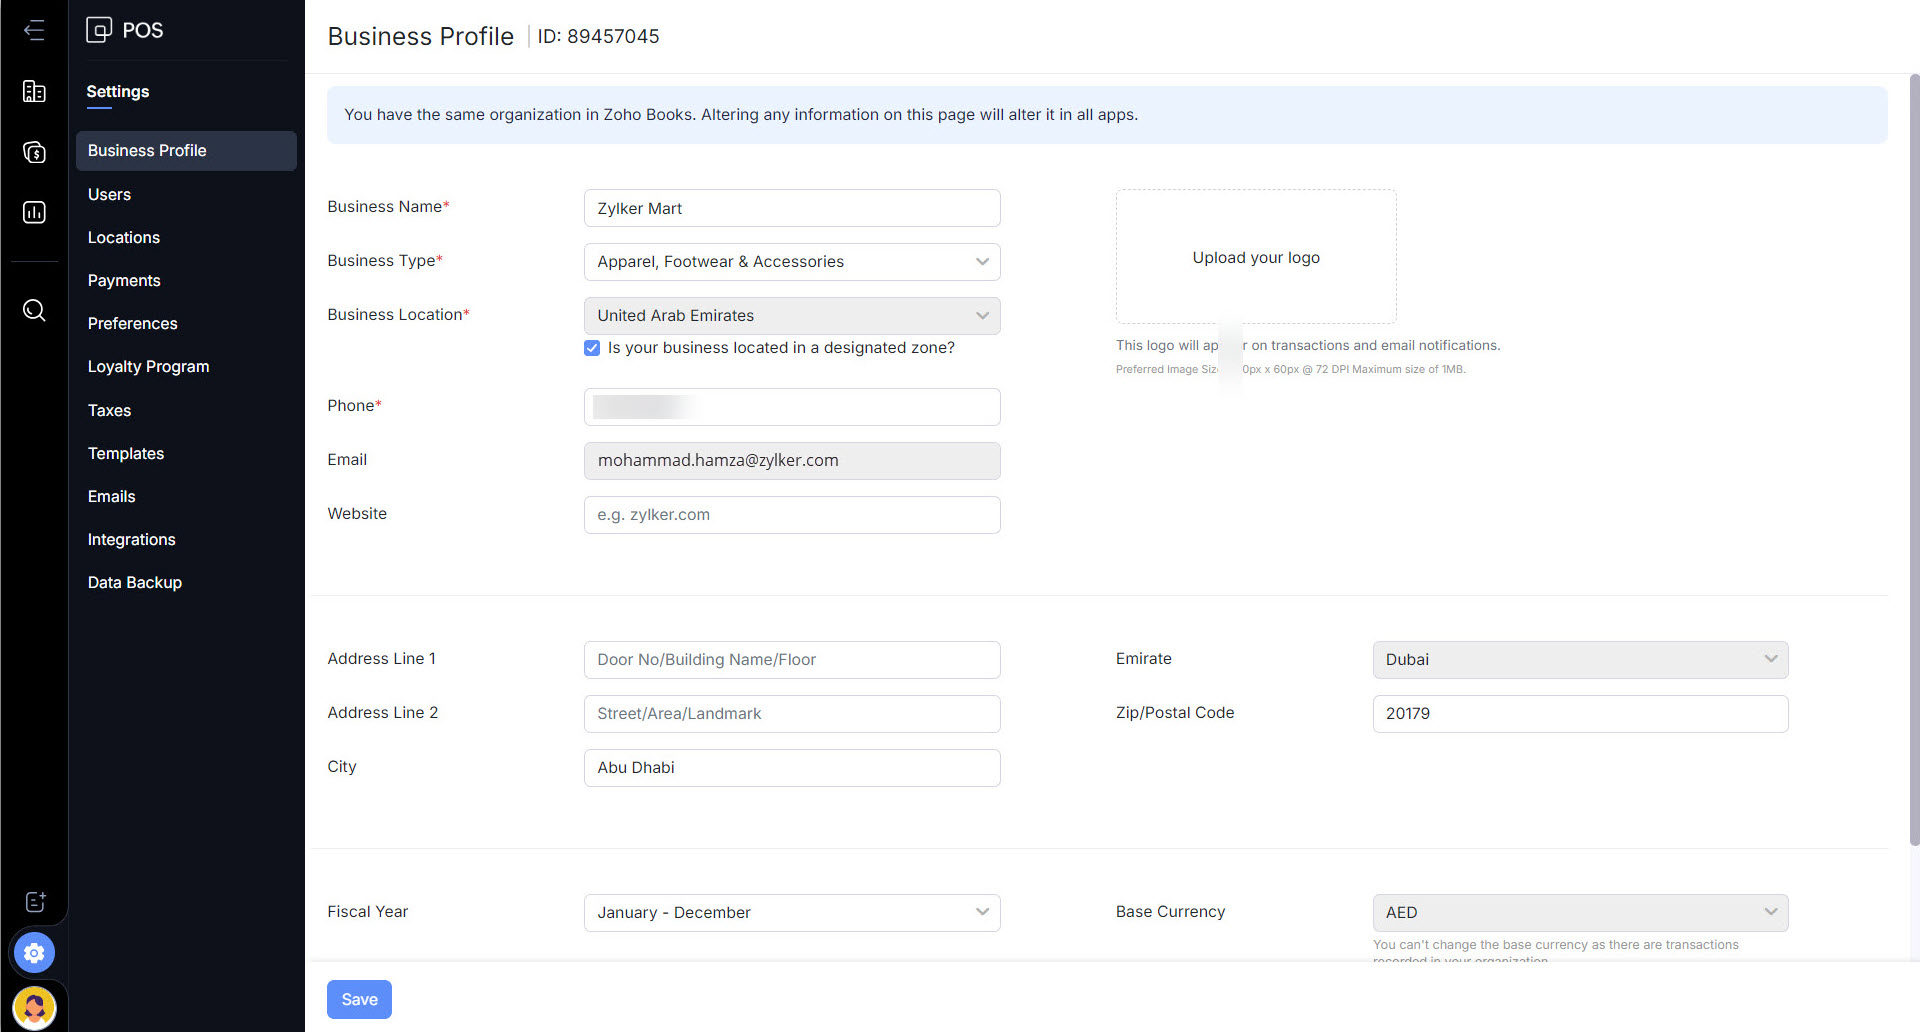Collapse the sidebar with the back arrow icon
The width and height of the screenshot is (1920, 1032).
(34, 30)
